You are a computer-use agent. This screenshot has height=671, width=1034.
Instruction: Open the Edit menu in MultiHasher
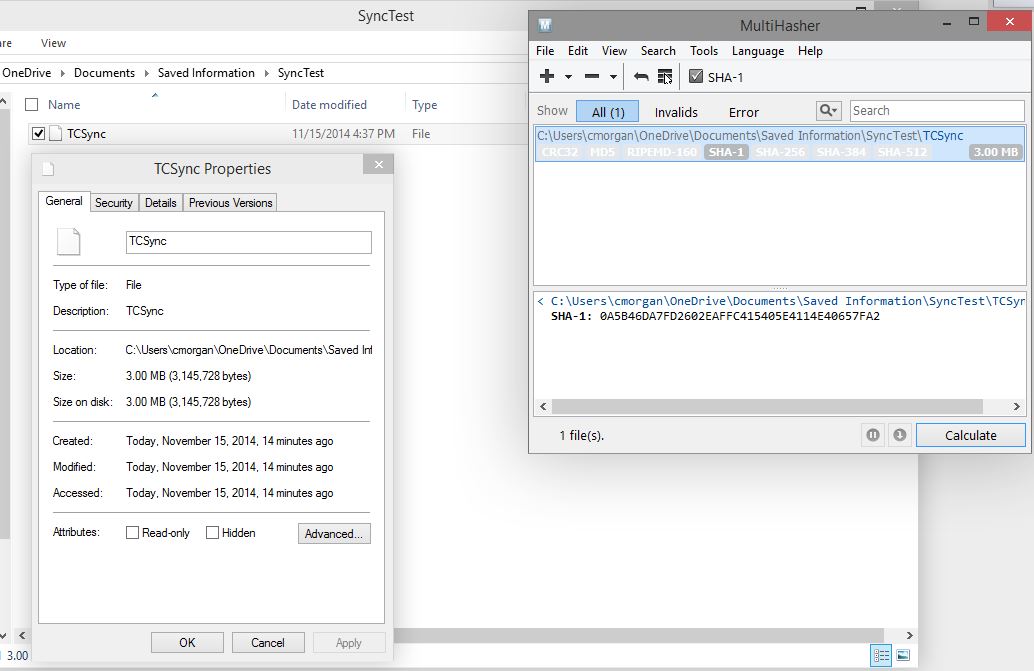point(578,51)
